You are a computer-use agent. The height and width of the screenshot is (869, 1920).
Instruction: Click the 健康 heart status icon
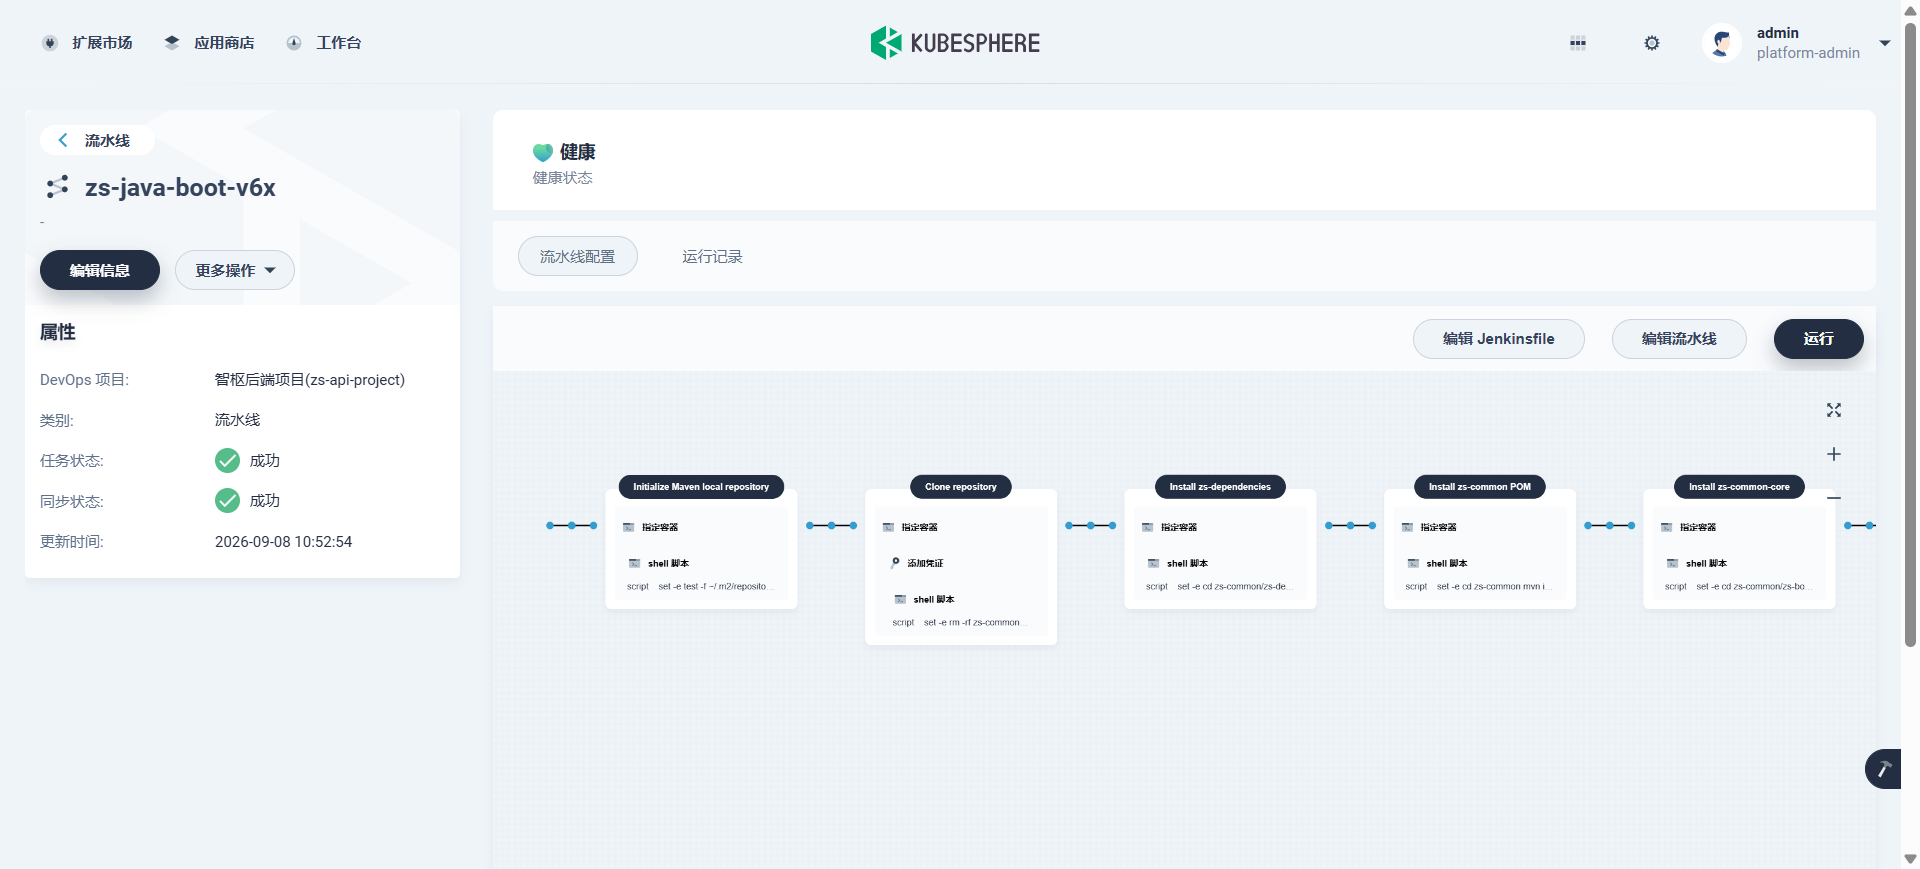click(x=543, y=152)
